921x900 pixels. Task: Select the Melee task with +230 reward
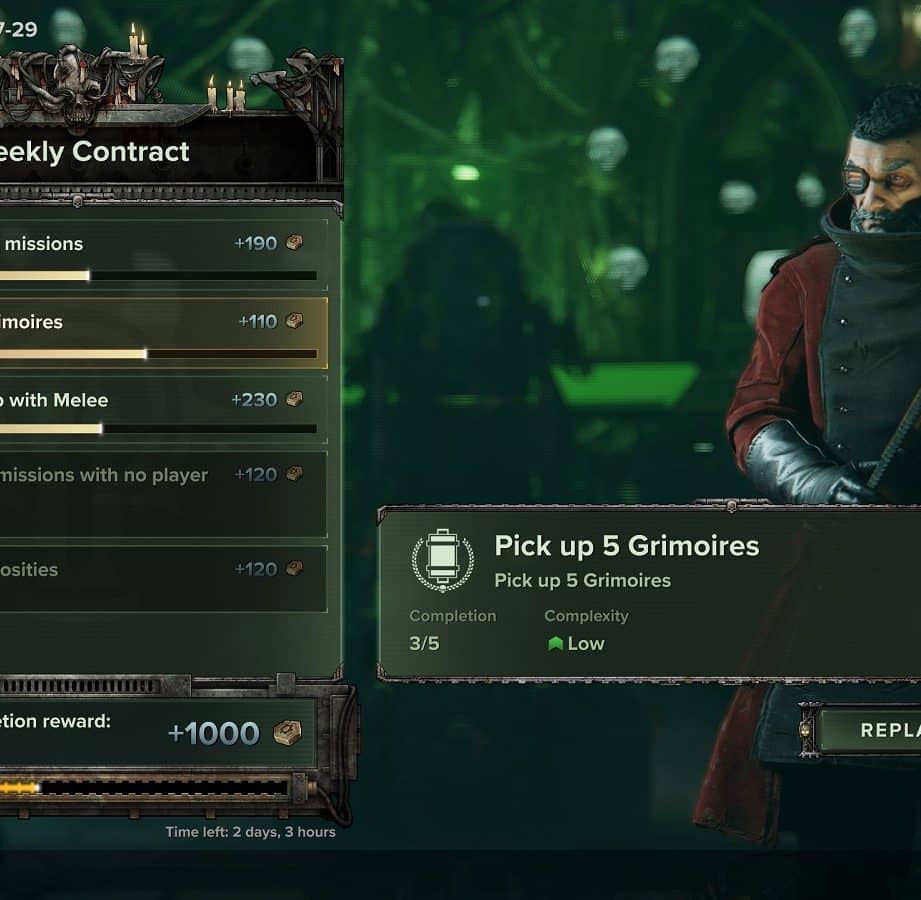click(163, 409)
